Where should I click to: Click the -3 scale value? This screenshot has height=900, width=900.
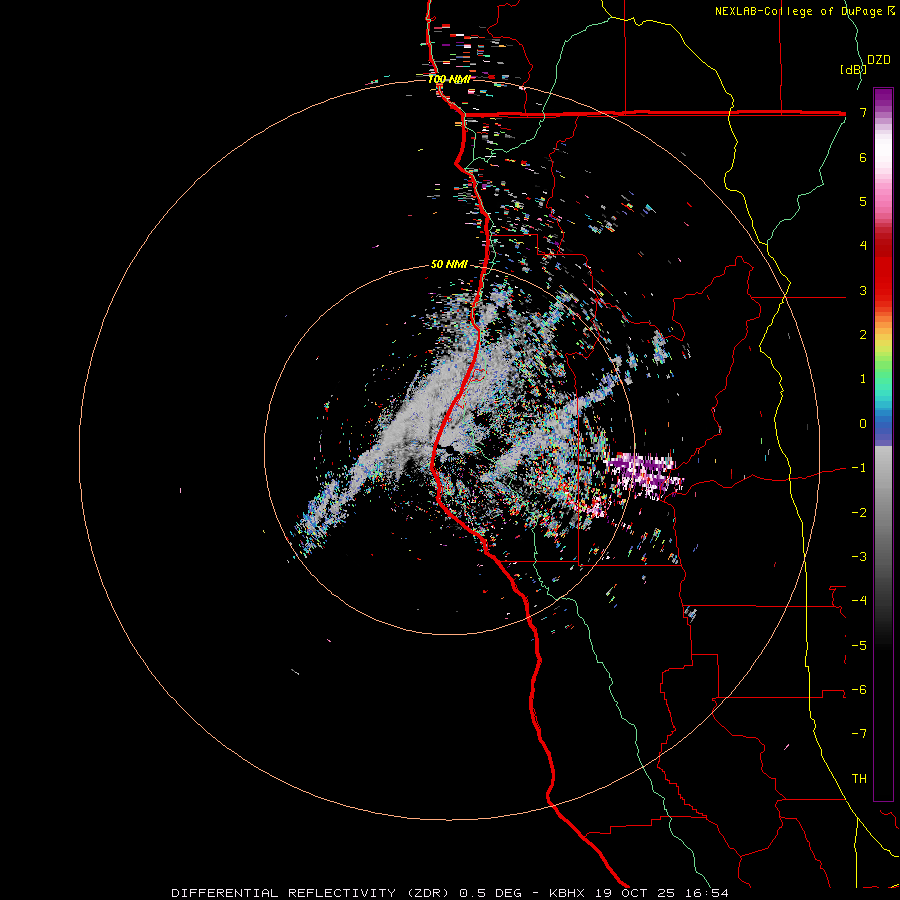[x=859, y=556]
